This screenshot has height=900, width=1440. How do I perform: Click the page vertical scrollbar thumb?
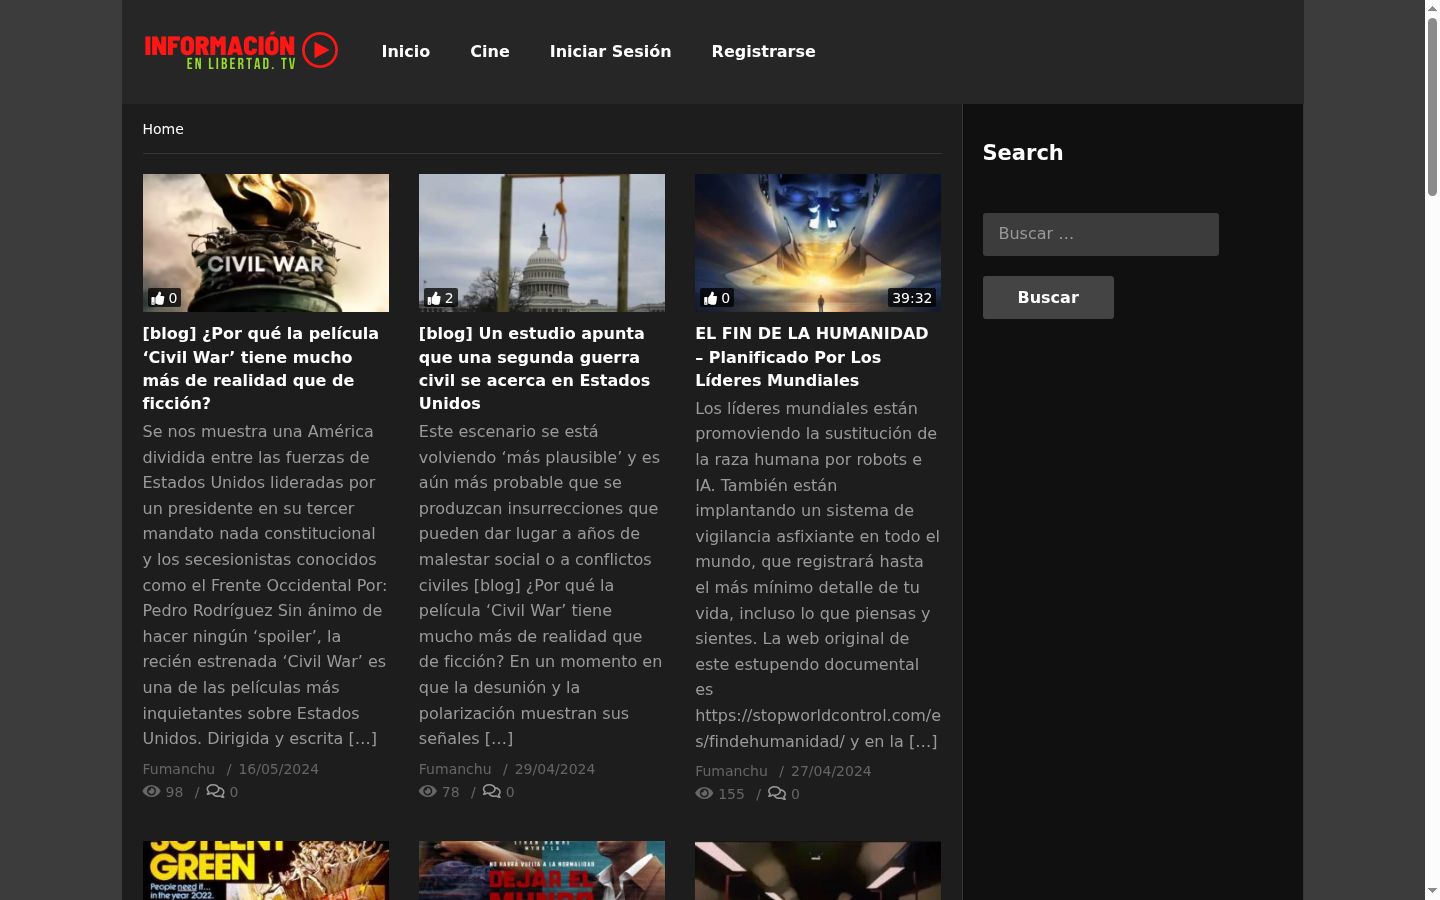click(1432, 107)
